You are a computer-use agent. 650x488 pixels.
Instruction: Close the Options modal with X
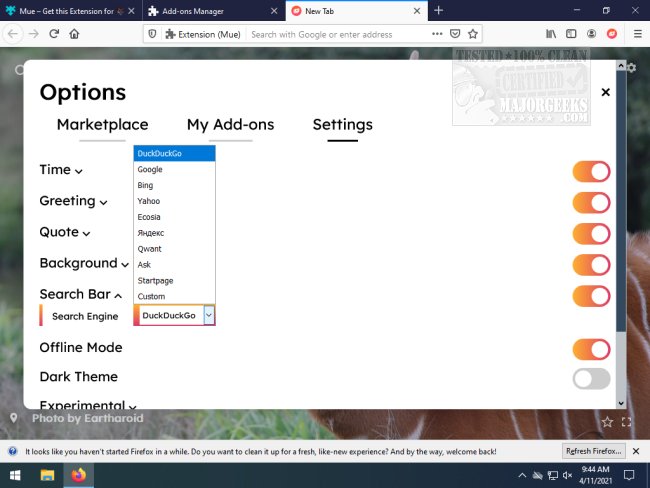(605, 92)
